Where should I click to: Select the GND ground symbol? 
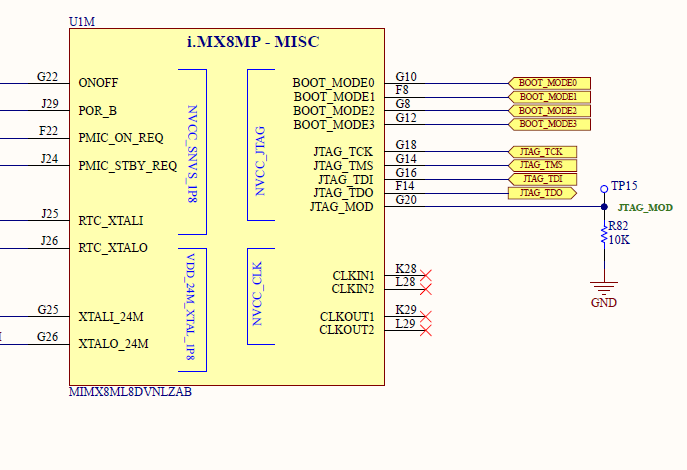(604, 288)
